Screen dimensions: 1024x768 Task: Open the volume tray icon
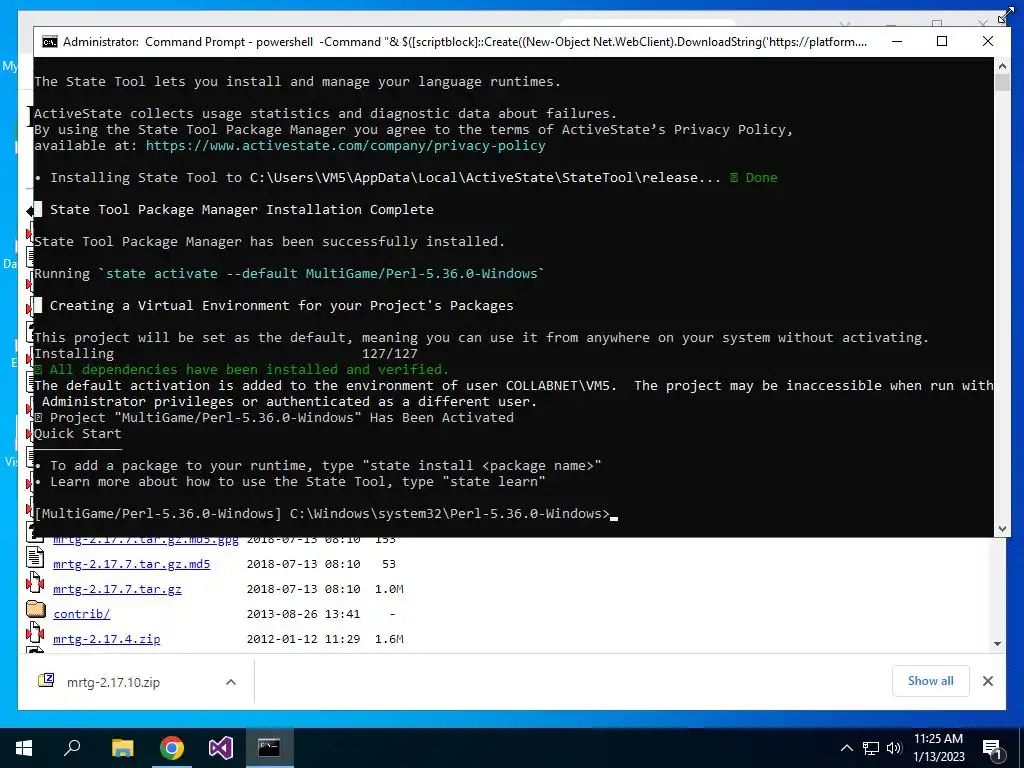click(x=894, y=748)
